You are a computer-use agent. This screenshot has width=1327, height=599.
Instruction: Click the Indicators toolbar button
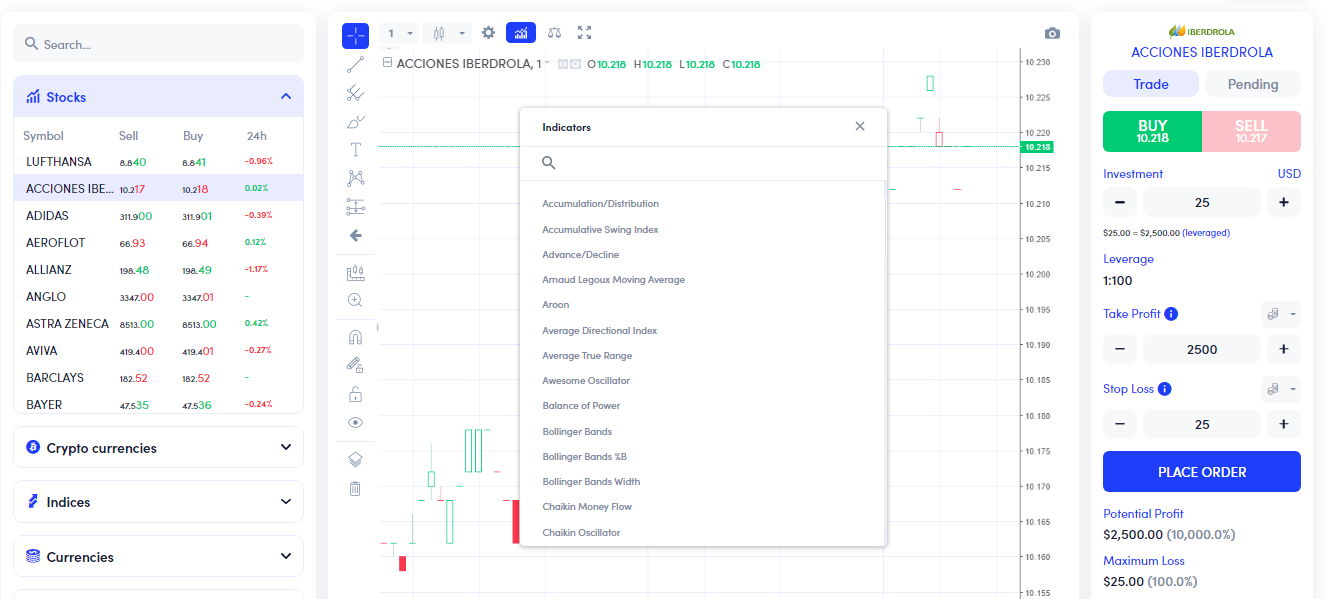click(521, 33)
